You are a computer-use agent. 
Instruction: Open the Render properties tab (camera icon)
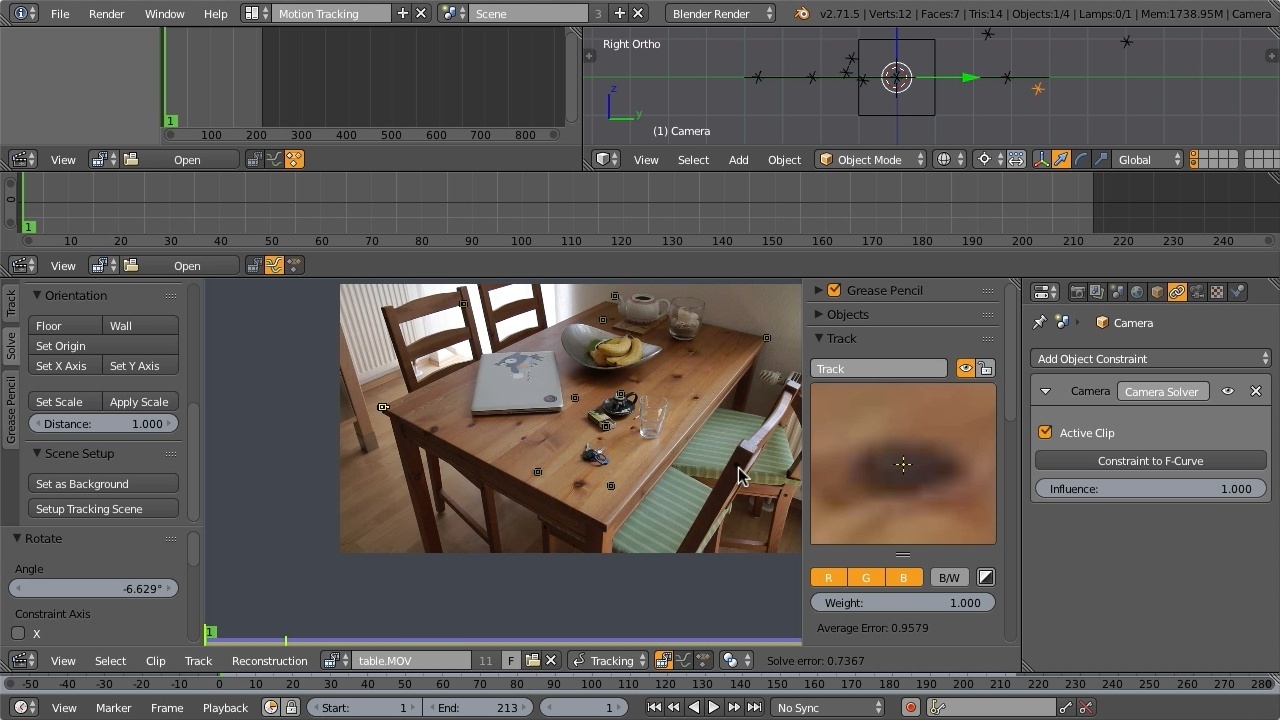pyautogui.click(x=1078, y=291)
